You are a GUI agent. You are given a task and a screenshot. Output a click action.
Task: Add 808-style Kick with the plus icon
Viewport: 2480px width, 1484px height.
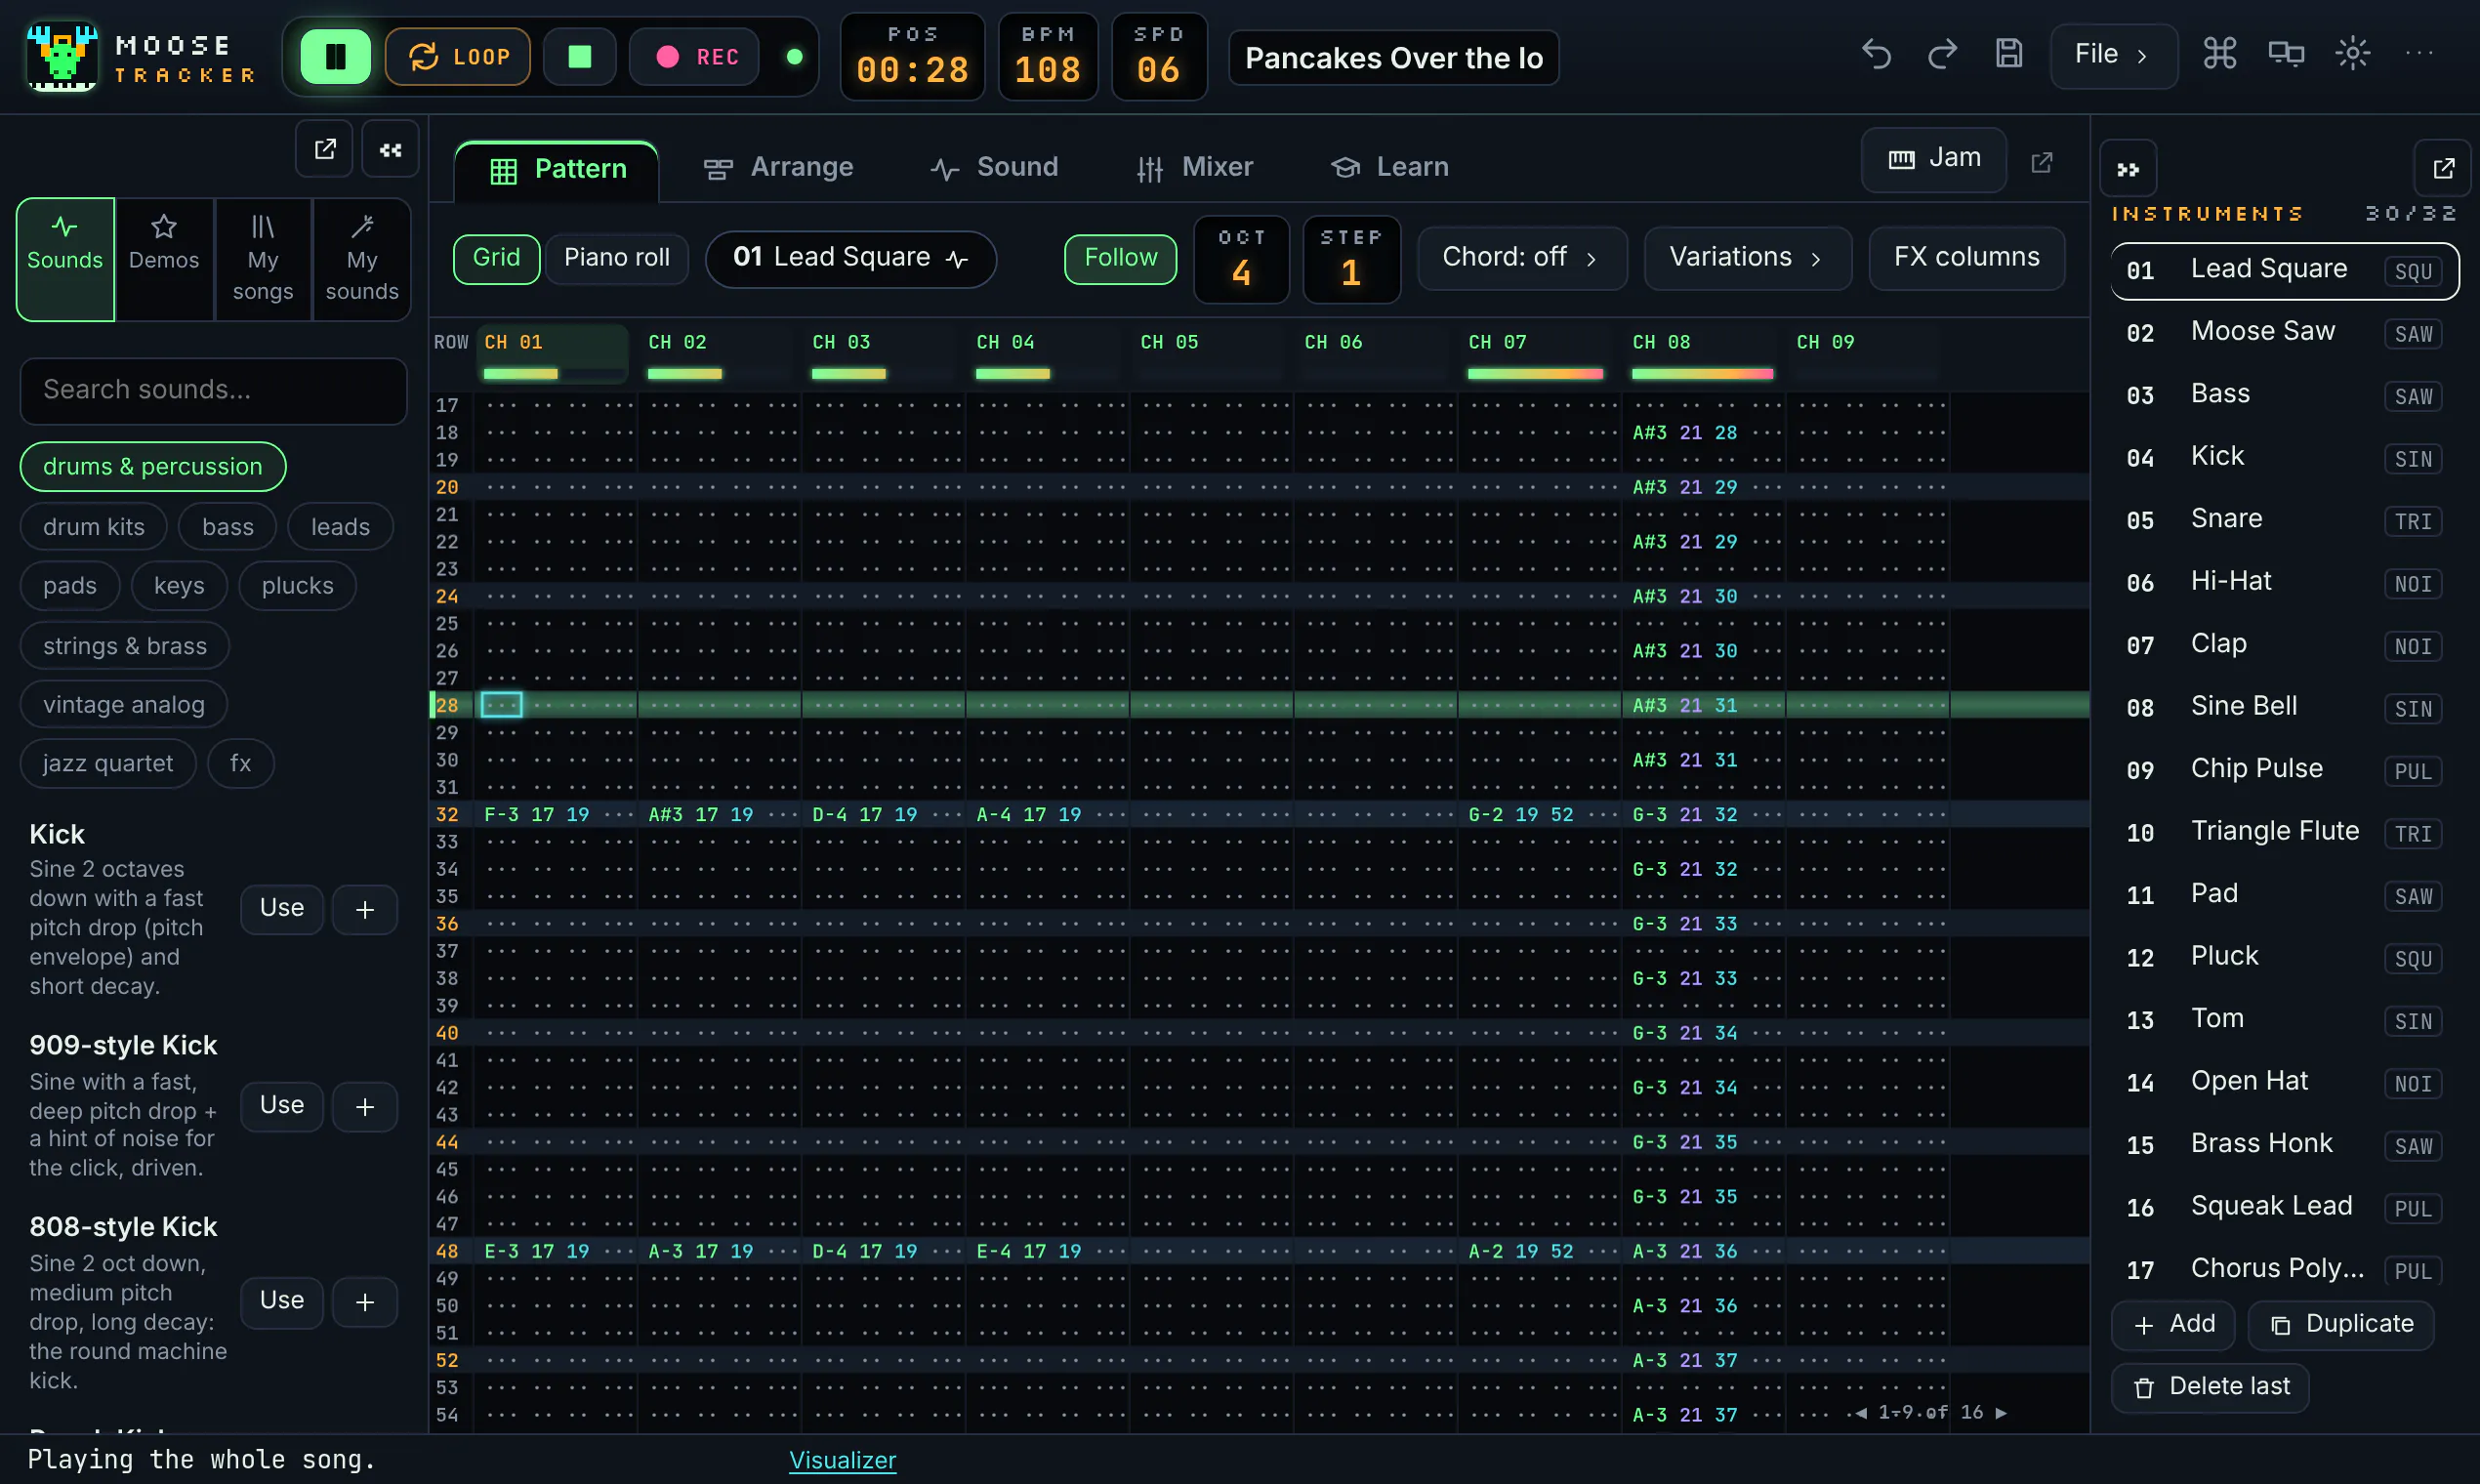coord(365,1302)
